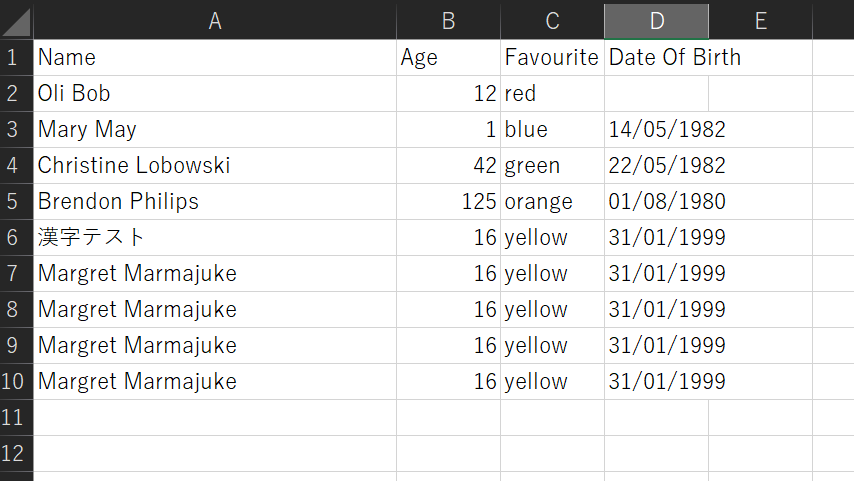The image size is (854, 481).
Task: Select column A header
Action: point(214,21)
